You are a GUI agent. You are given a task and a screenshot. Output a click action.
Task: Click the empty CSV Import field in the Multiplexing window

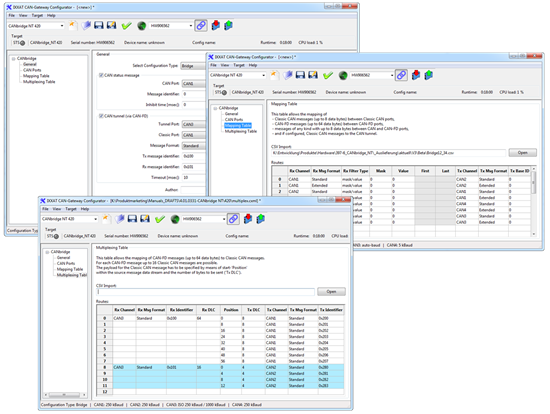(206, 292)
